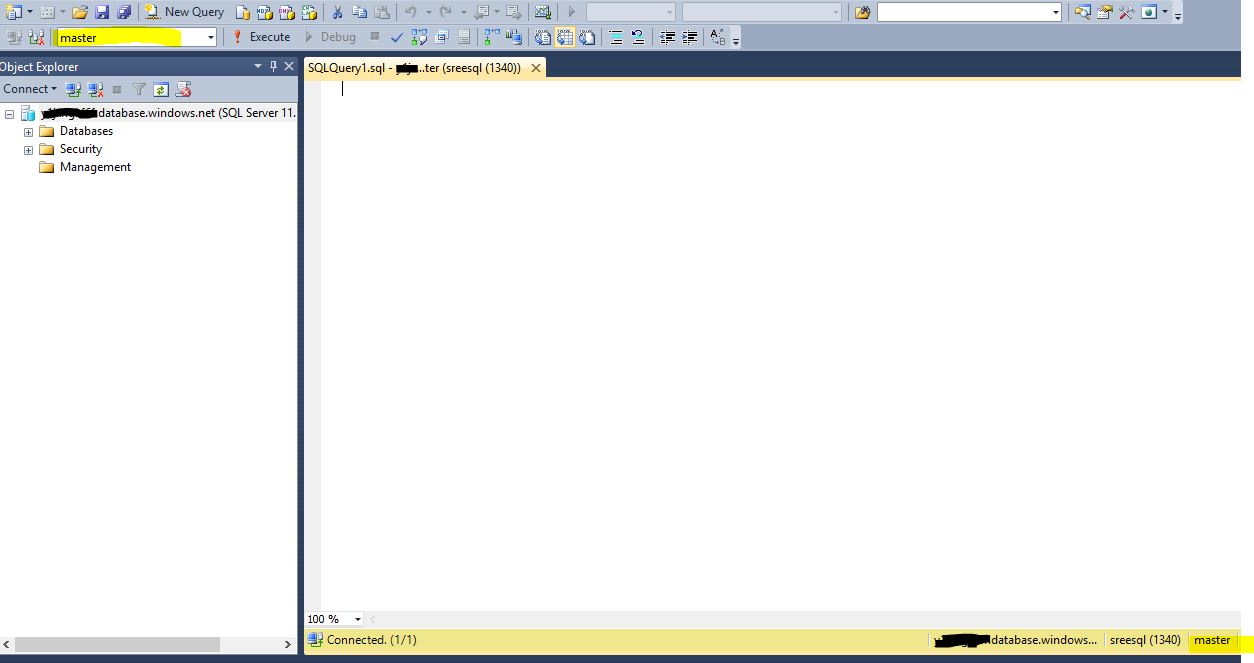
Task: Click the Filter icon in Object Explorer
Action: pos(139,89)
